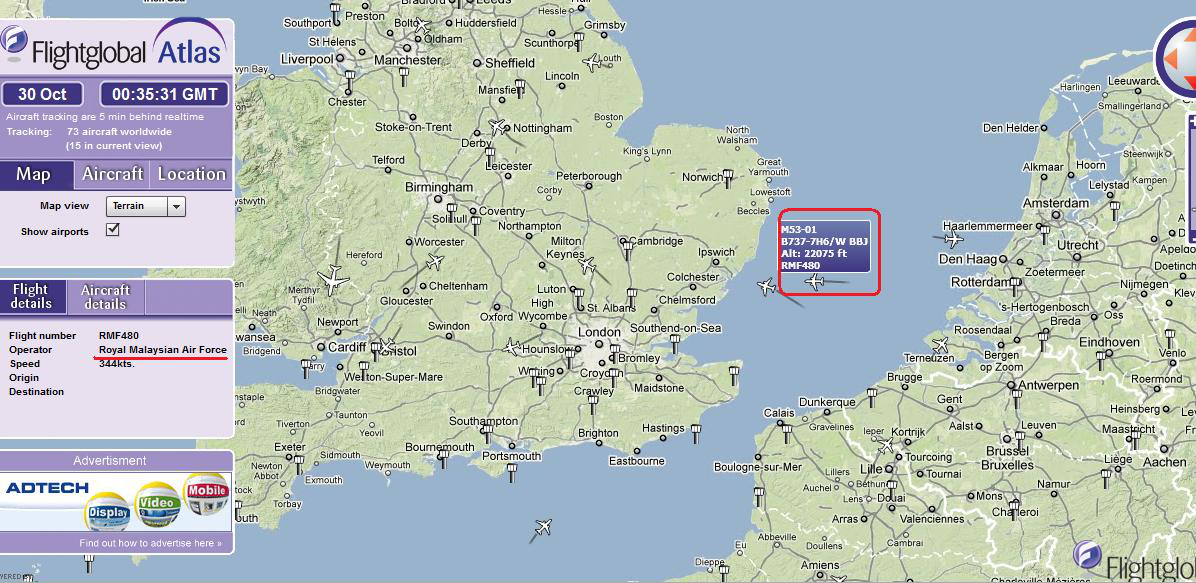Click the 73 aircraft worldwide tracking text

(x=118, y=132)
